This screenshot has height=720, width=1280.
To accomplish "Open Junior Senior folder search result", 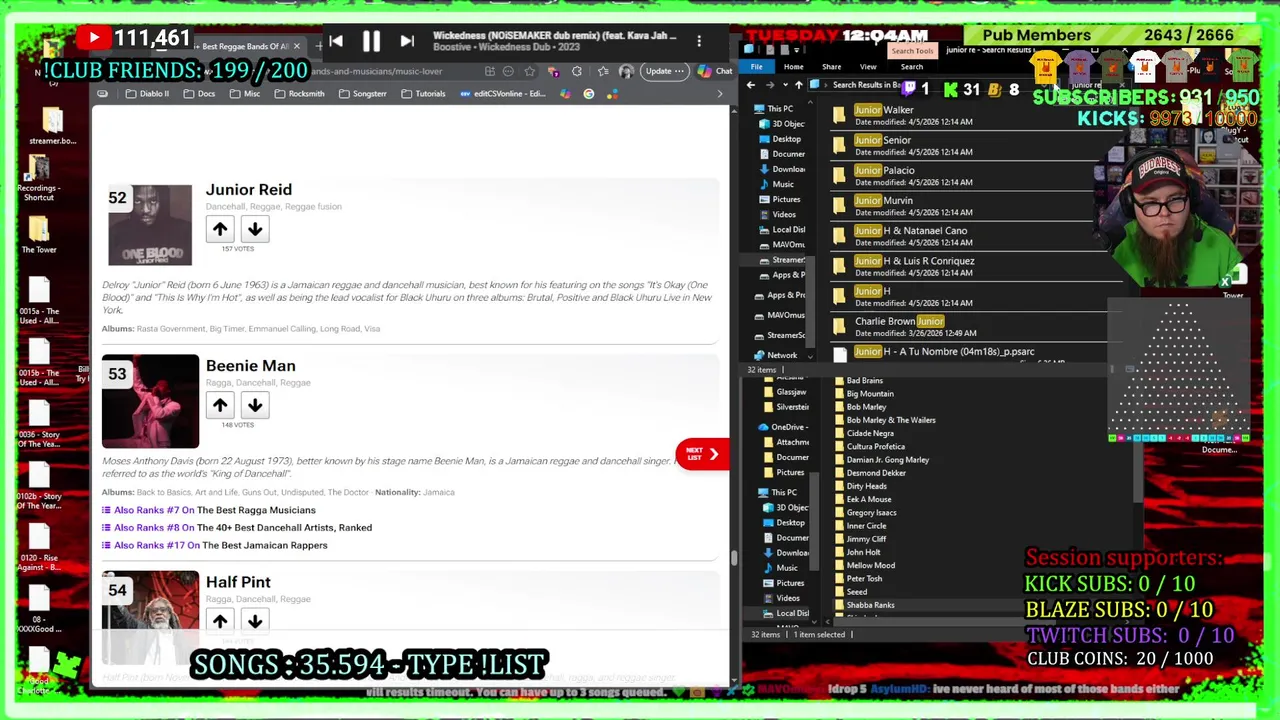I will [x=964, y=146].
